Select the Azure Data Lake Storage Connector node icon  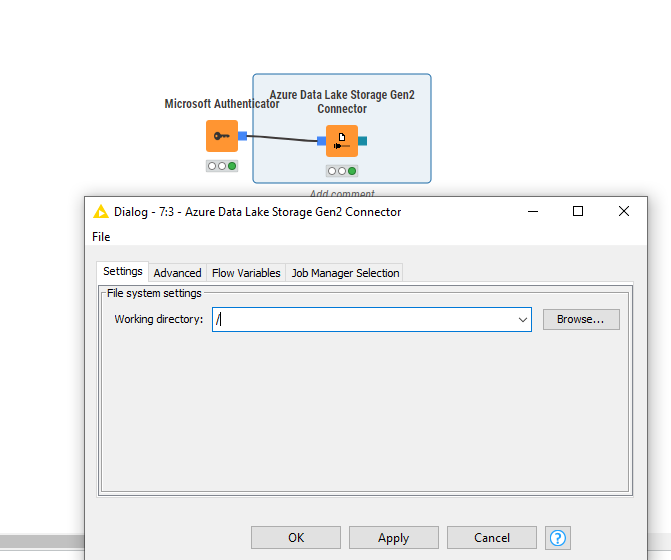[342, 141]
